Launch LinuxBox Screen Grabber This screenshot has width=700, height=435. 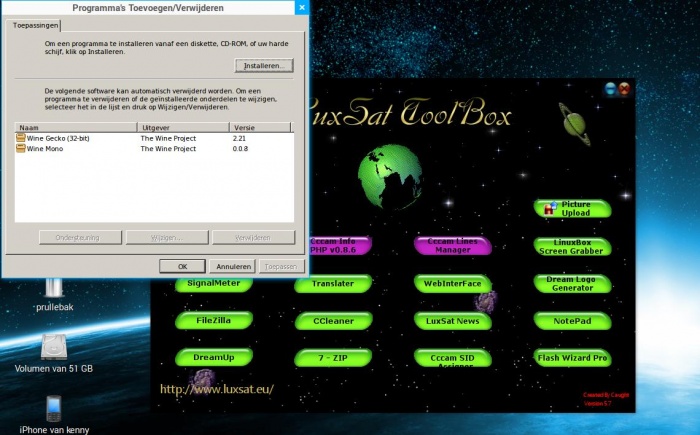click(x=572, y=247)
